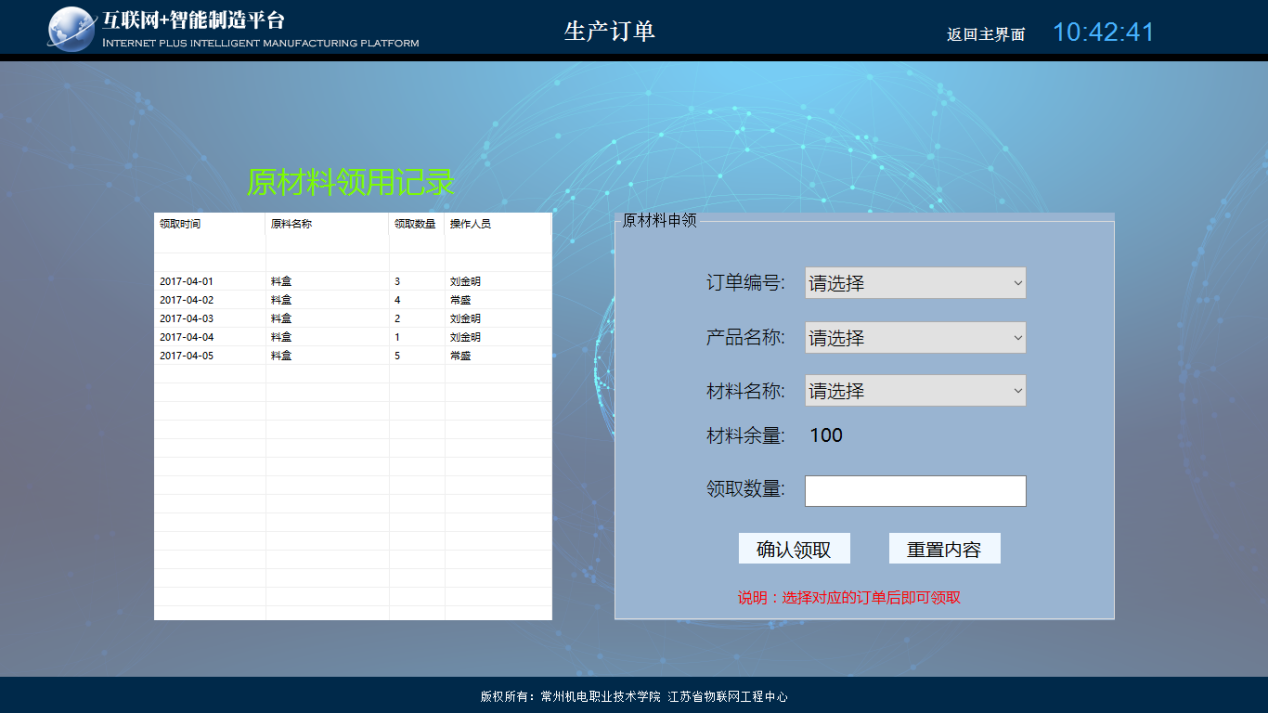This screenshot has height=713, width=1268.
Task: Click the 10:42:41 clock display
Action: [x=1103, y=32]
